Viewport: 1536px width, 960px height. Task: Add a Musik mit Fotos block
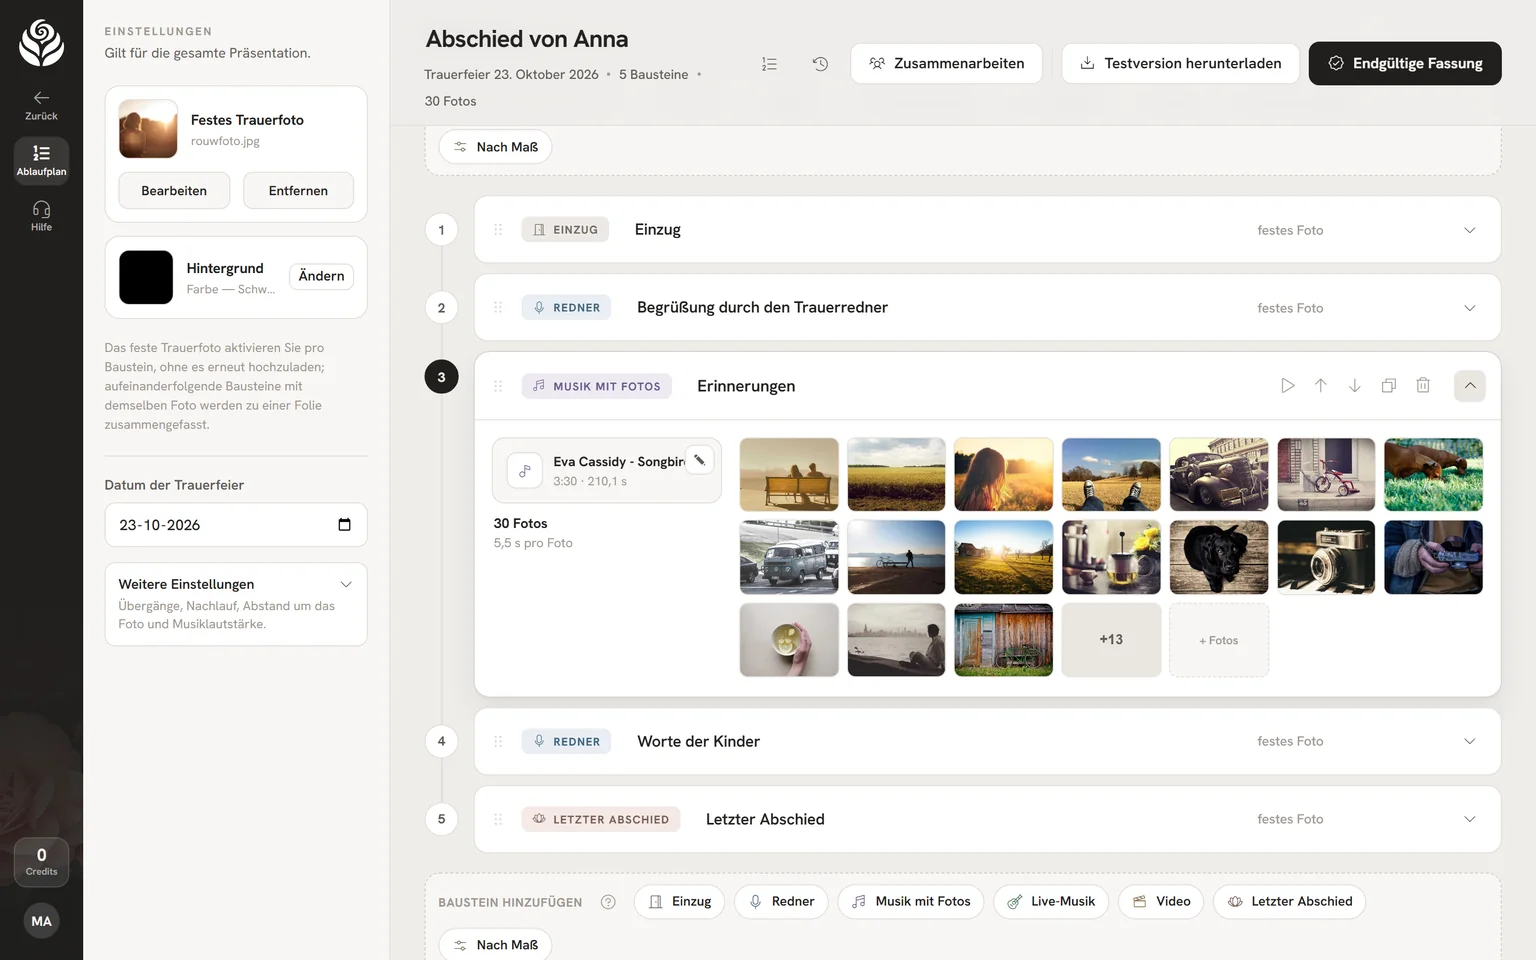click(x=911, y=902)
